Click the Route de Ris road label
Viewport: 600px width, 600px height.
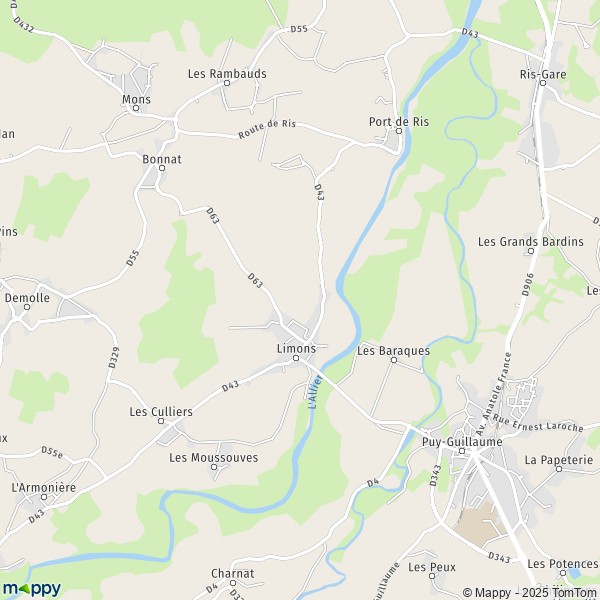[267, 128]
